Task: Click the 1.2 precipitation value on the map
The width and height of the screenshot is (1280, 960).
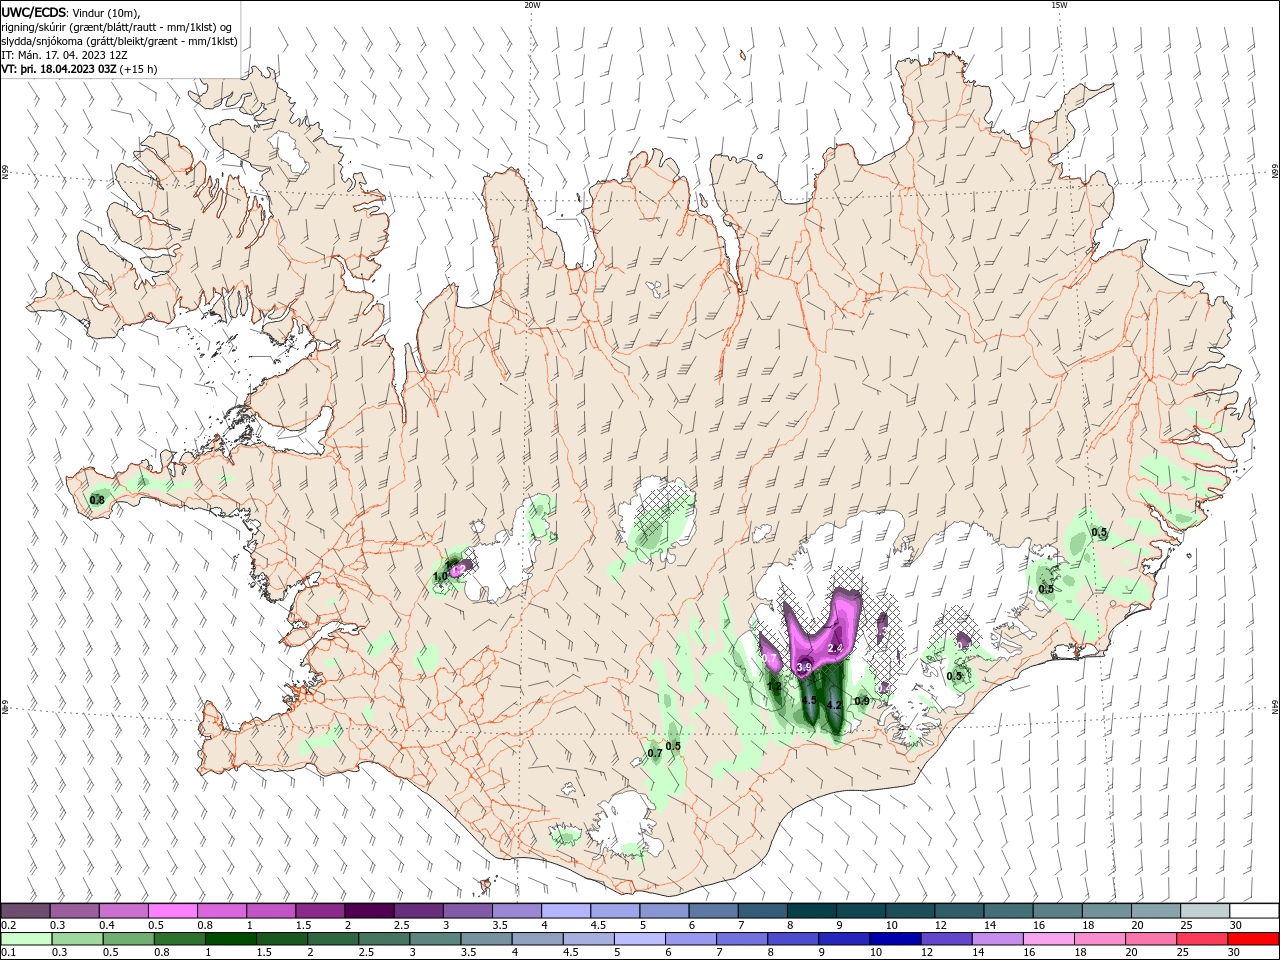Action: [x=774, y=687]
